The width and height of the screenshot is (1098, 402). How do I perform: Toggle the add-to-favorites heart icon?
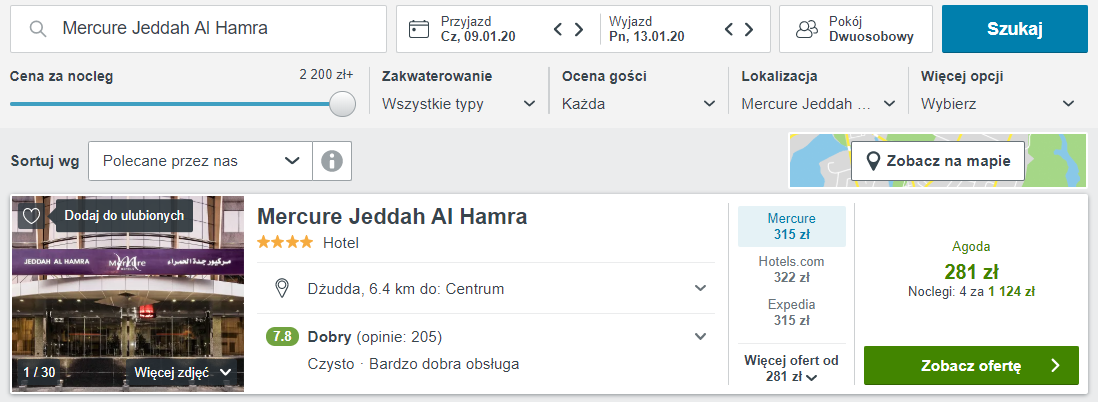click(x=31, y=215)
